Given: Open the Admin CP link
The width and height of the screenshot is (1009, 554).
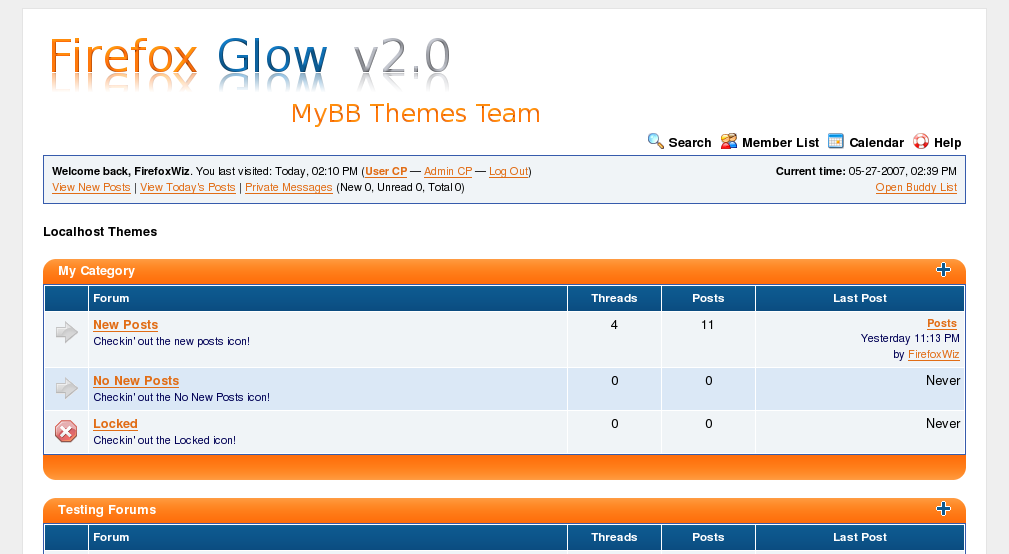Looking at the screenshot, I should tap(448, 172).
